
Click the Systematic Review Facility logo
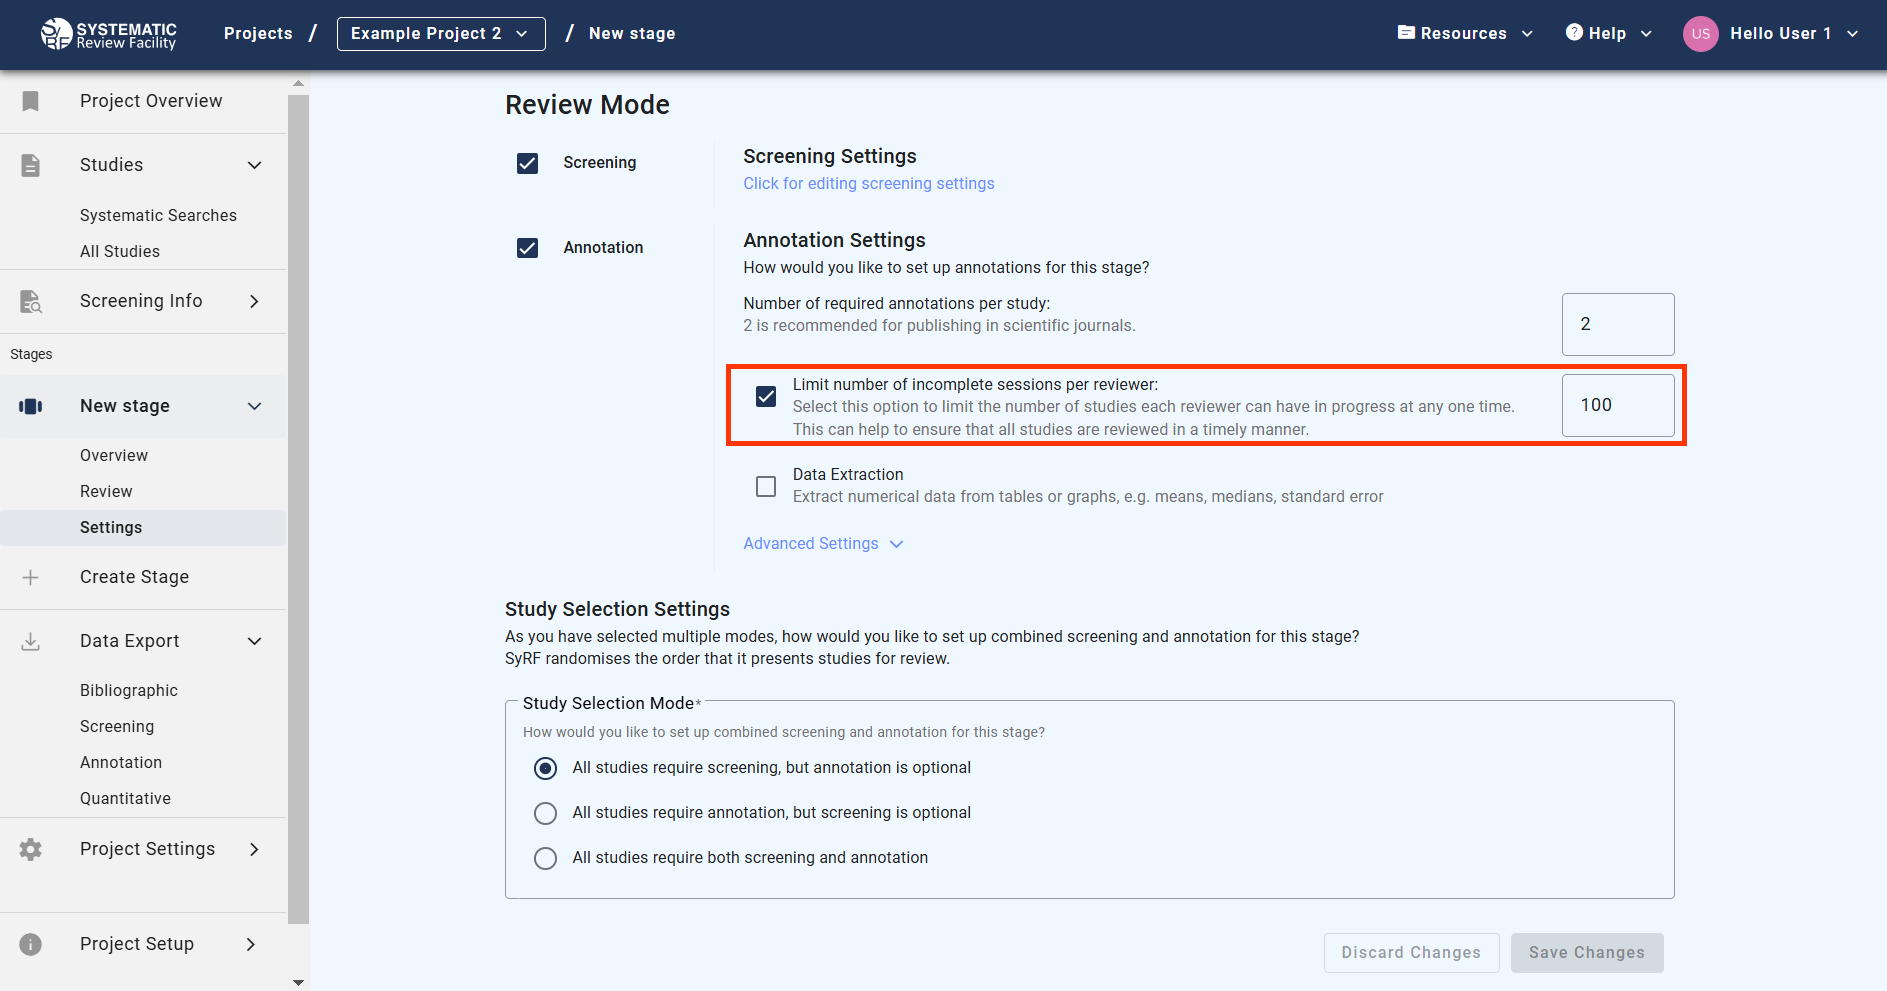click(108, 34)
